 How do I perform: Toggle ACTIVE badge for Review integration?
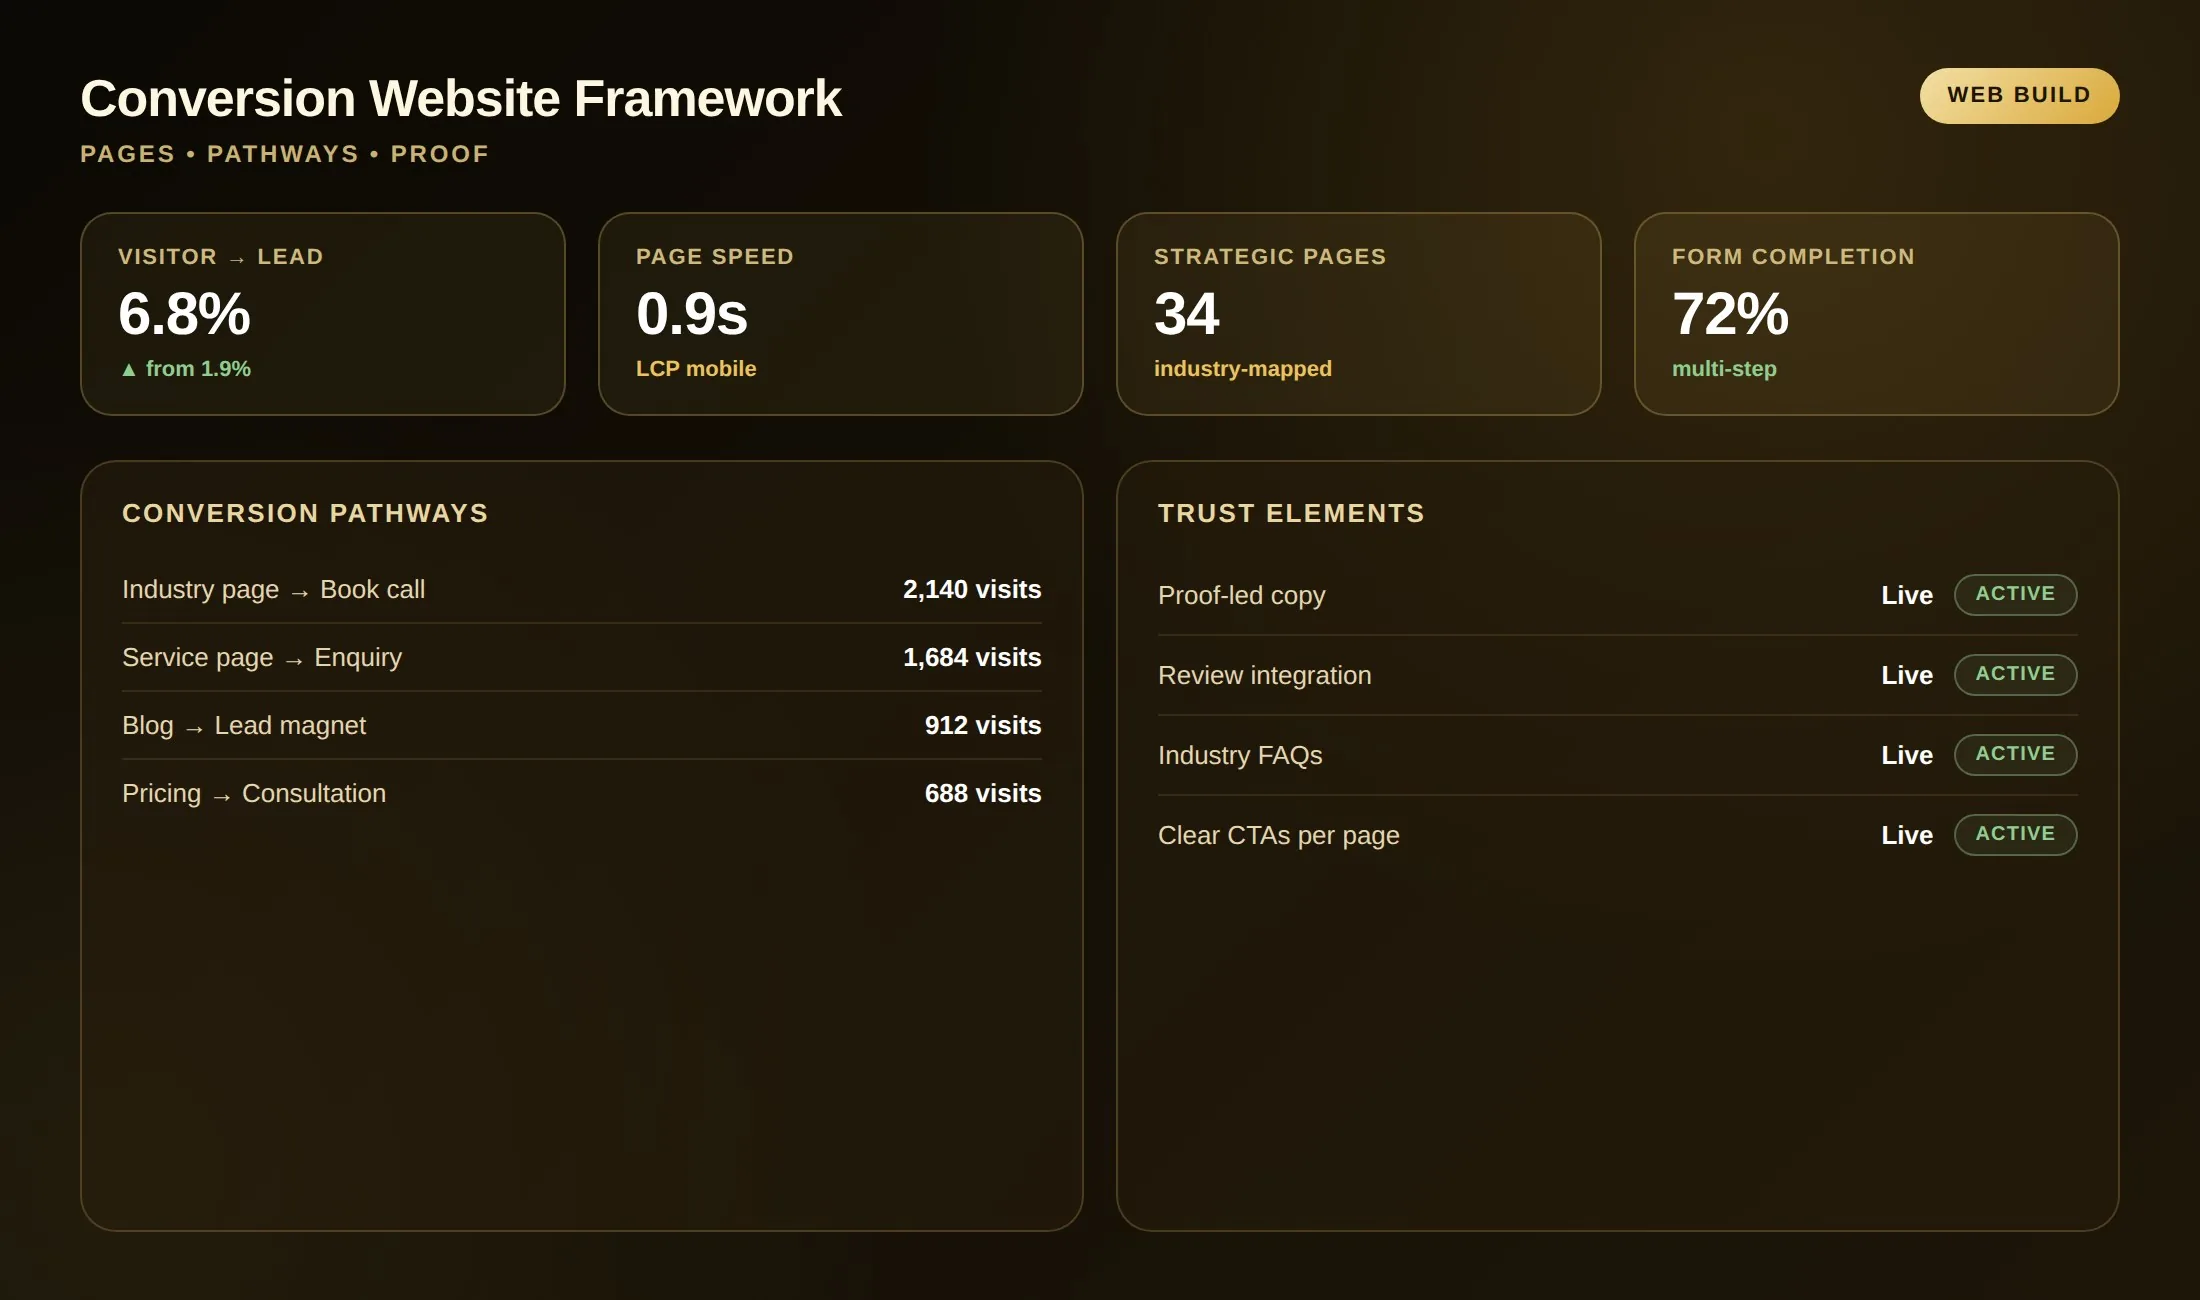[2015, 675]
